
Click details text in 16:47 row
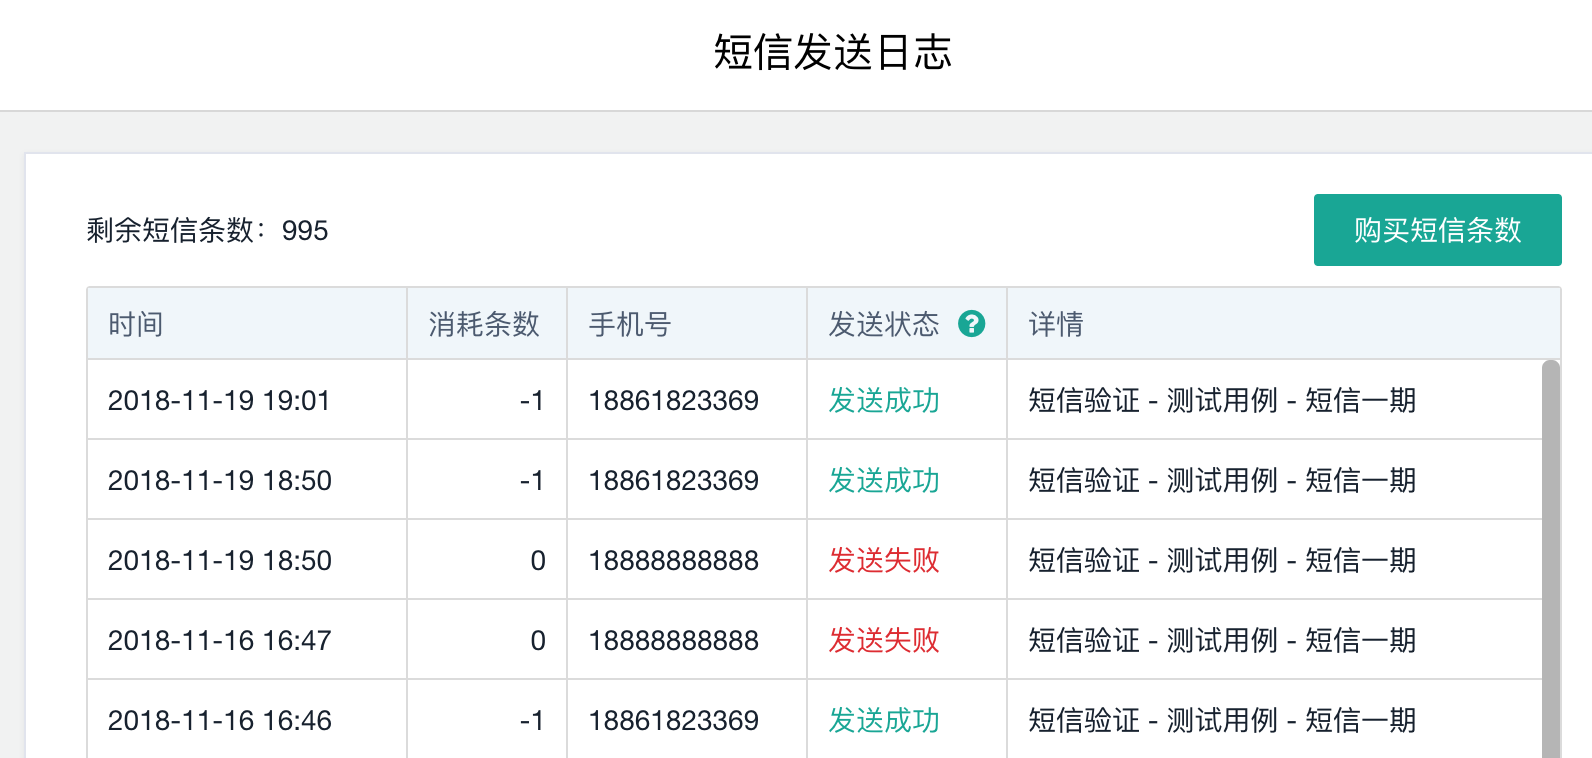pos(1222,640)
